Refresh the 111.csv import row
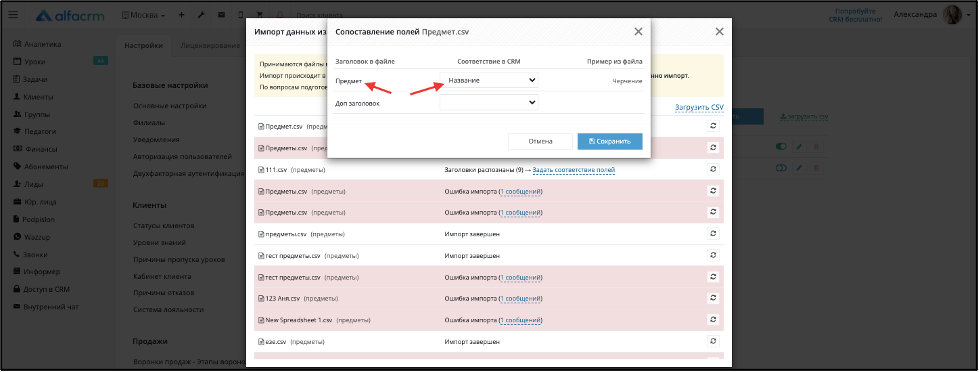Screen dimensions: 979x372 coord(714,169)
